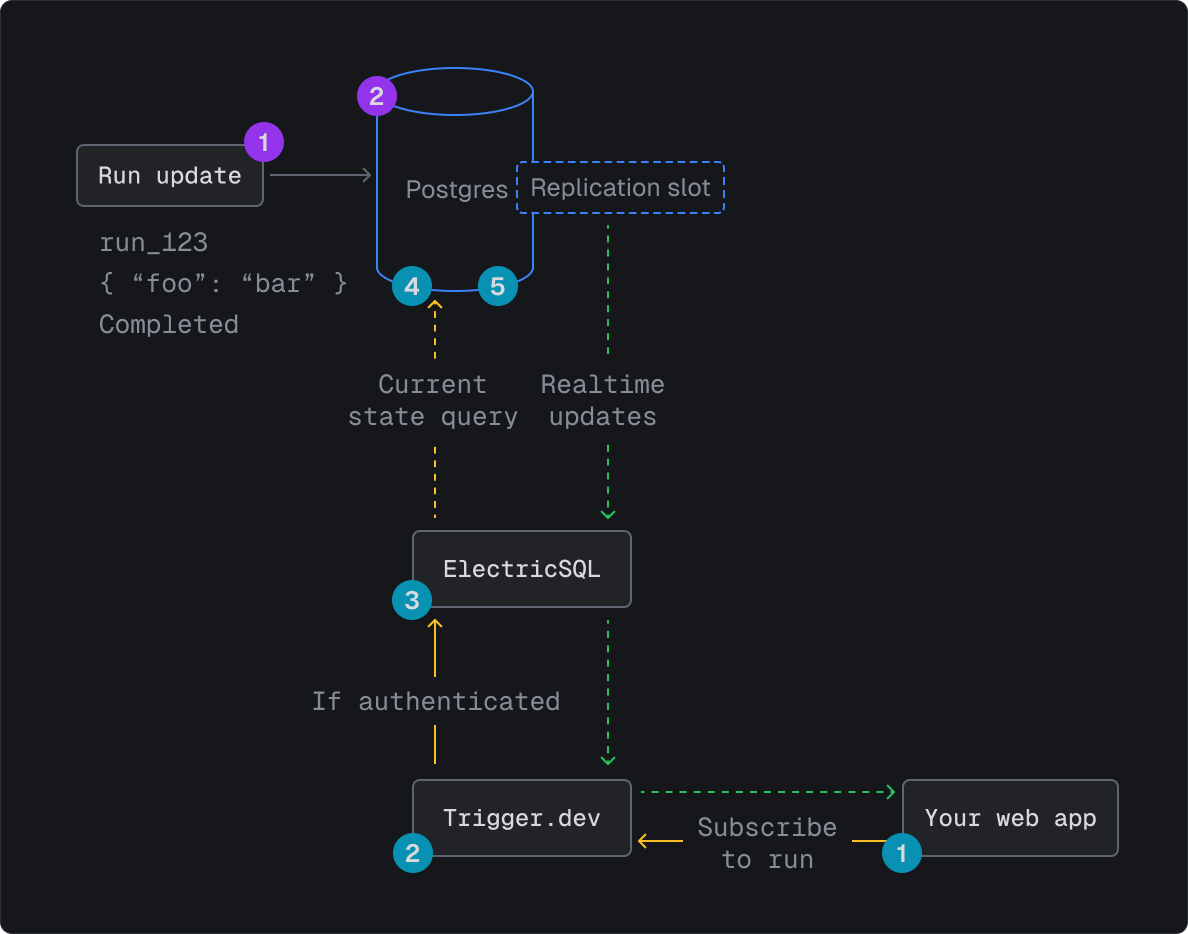Click the run_123 text

153,242
